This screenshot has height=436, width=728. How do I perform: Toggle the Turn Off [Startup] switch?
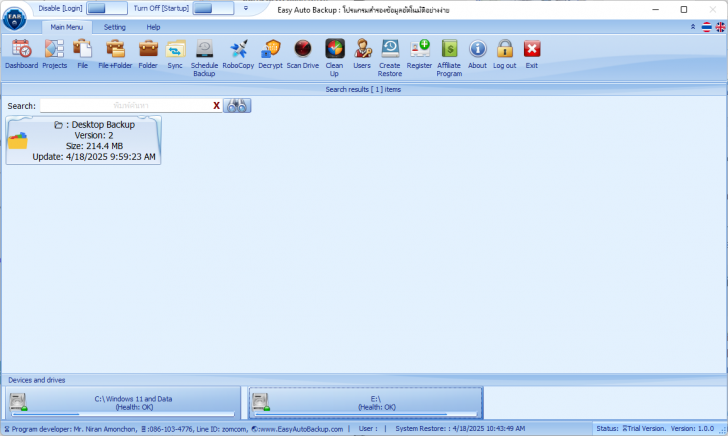[213, 8]
